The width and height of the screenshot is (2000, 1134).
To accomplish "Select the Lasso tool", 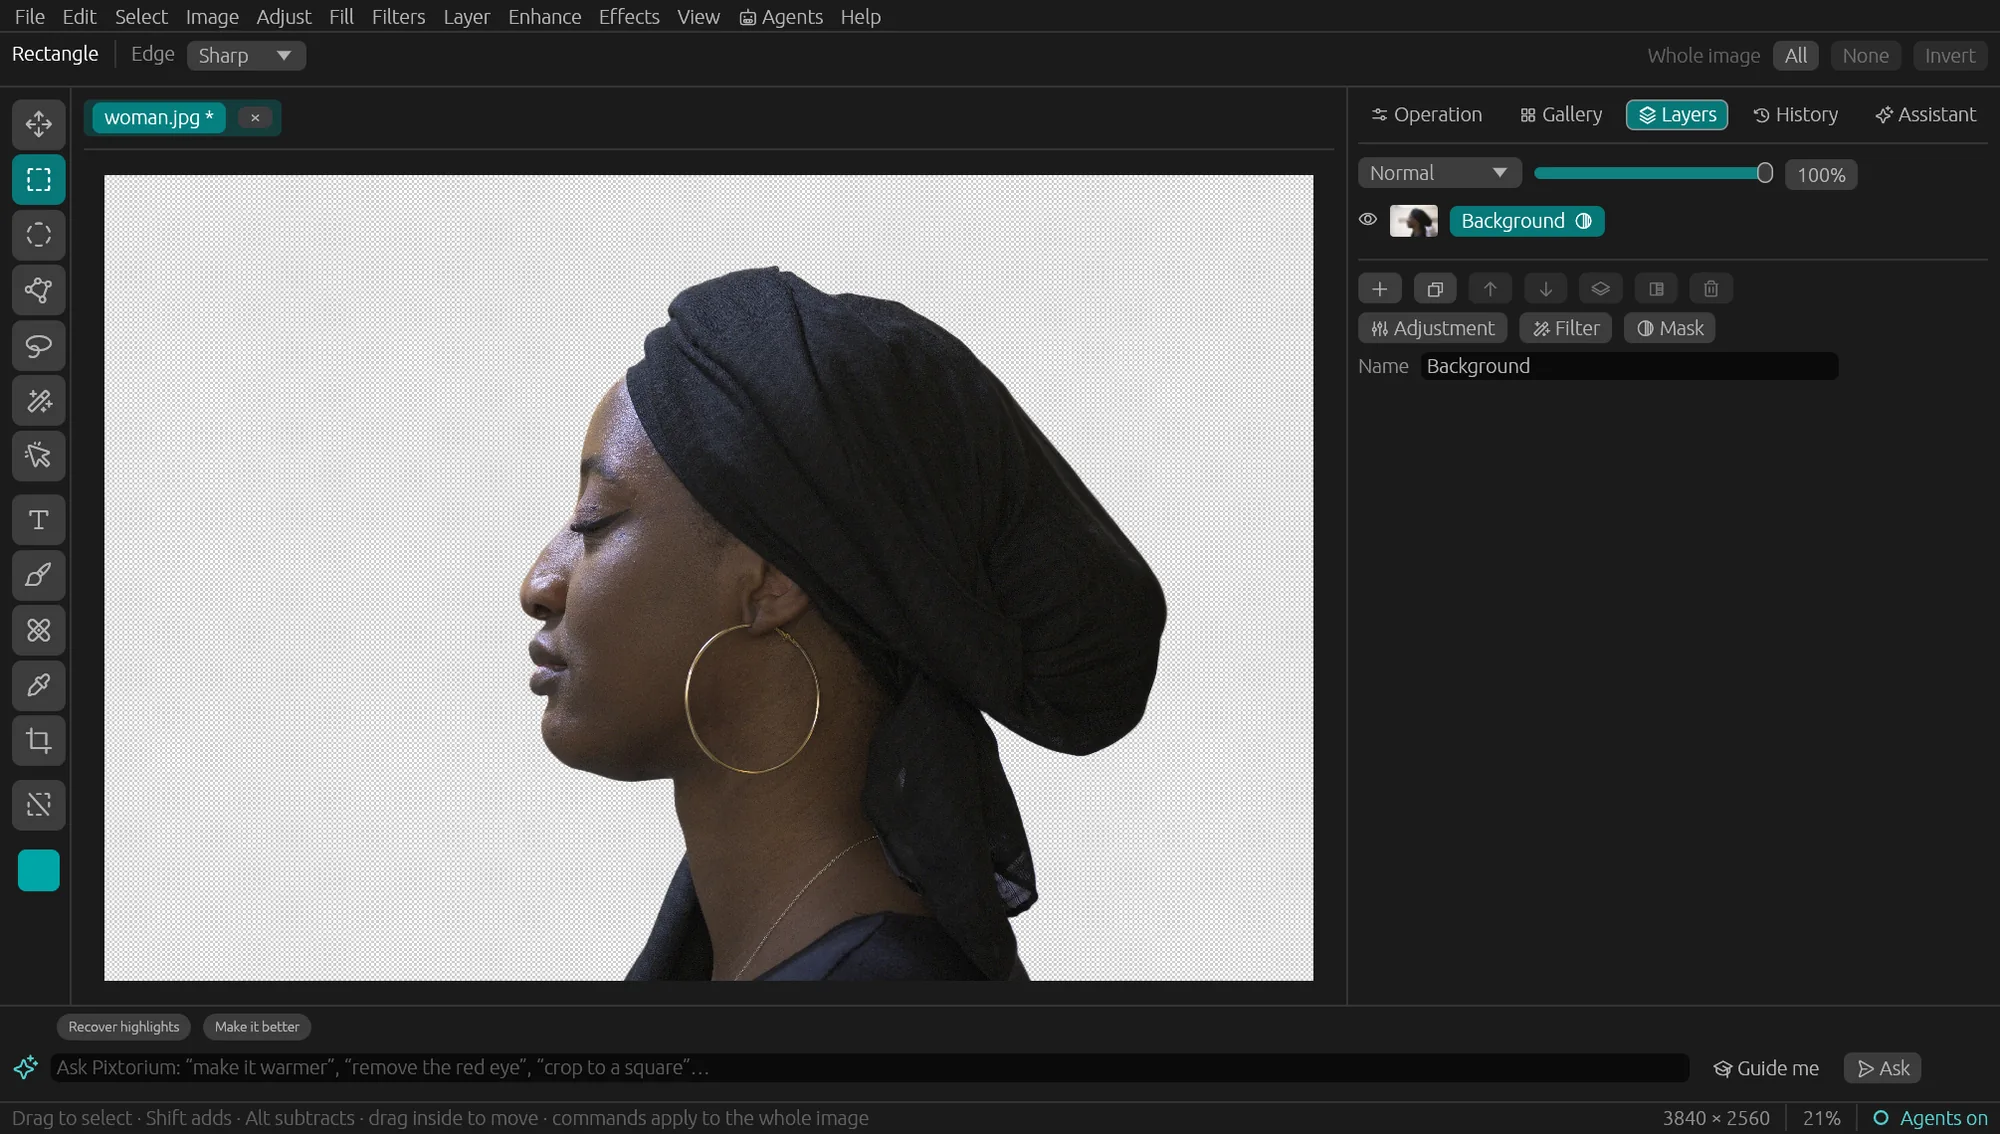I will coord(39,346).
